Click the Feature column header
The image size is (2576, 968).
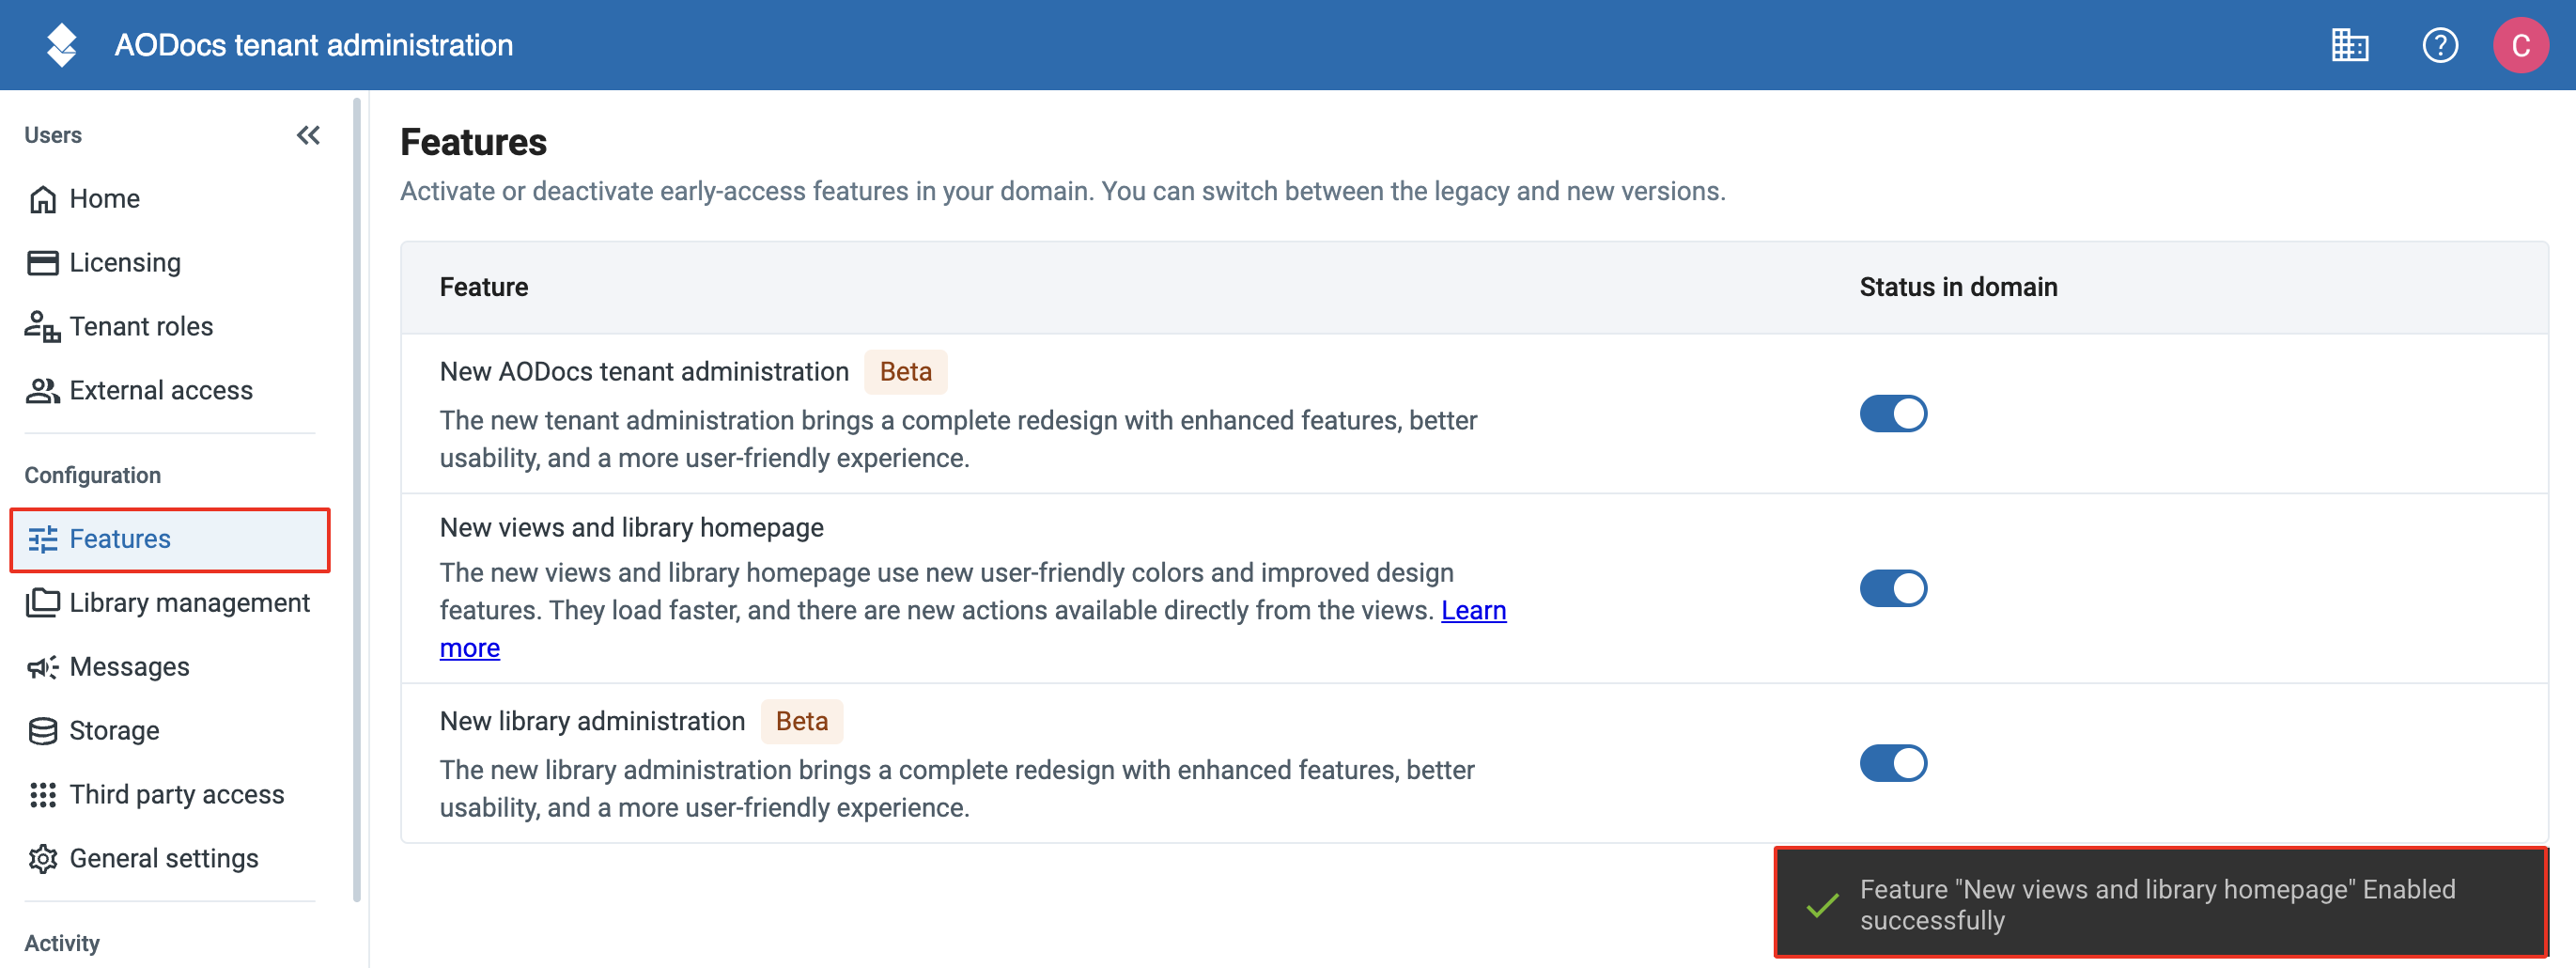pos(484,288)
